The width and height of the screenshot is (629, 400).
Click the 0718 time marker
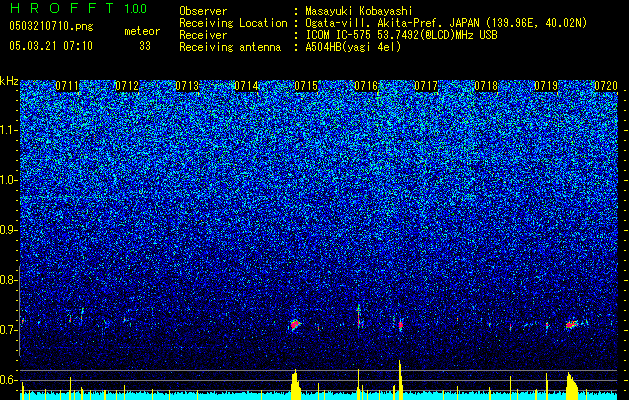click(486, 86)
